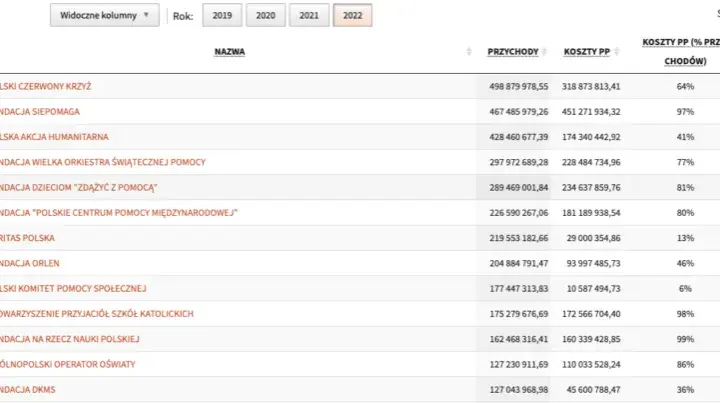Viewport: 720px width, 403px height.
Task: Select year 2021
Action: (x=309, y=15)
